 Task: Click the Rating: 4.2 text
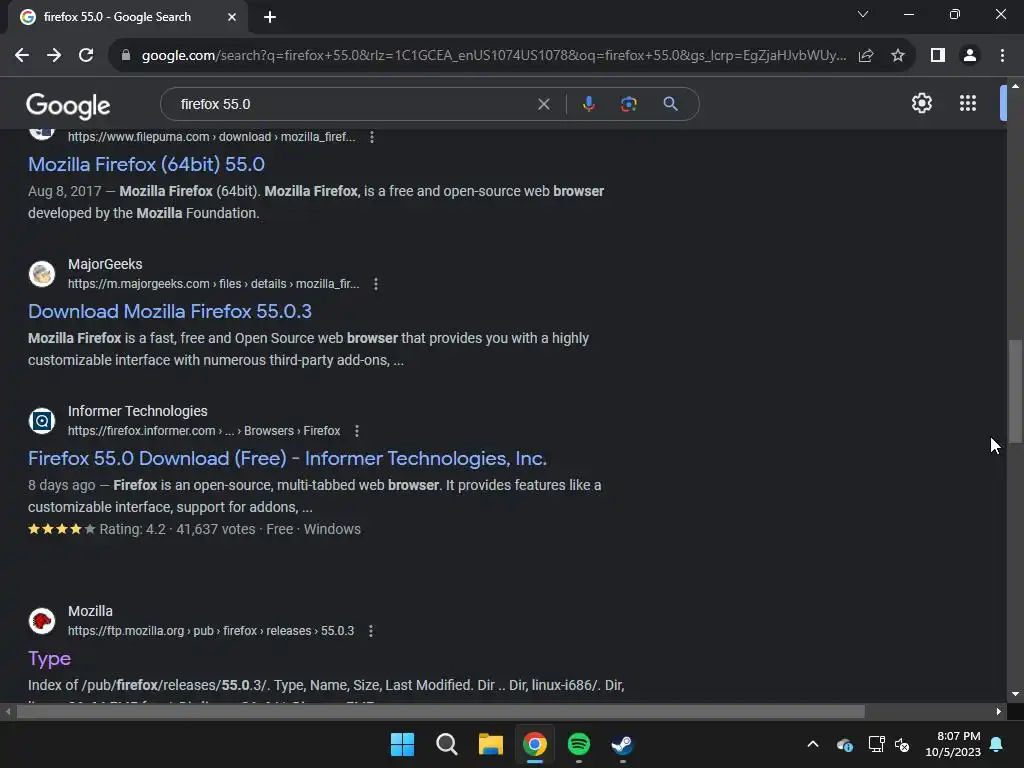pyautogui.click(x=133, y=529)
